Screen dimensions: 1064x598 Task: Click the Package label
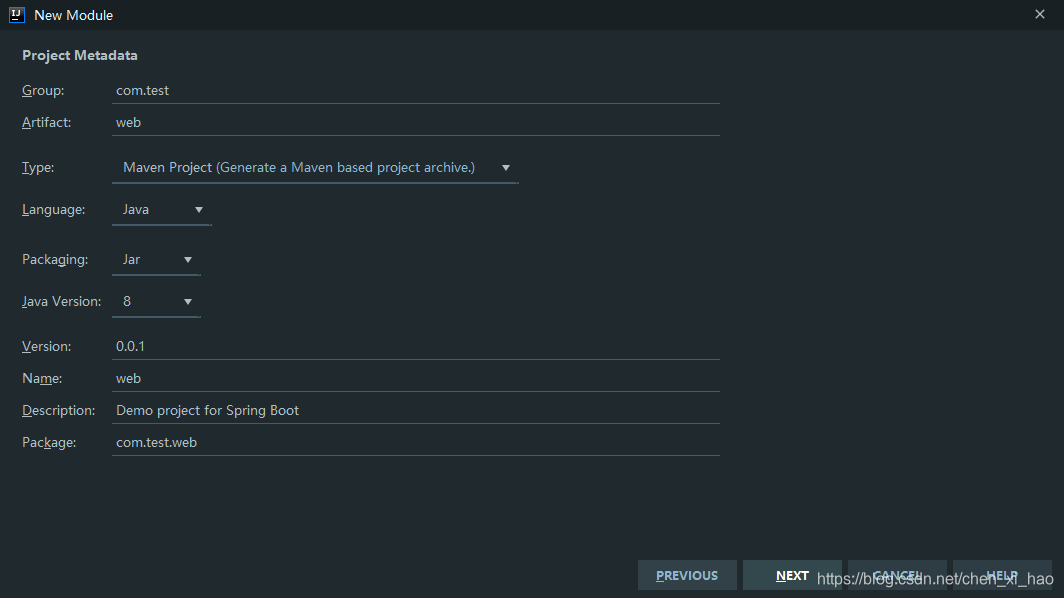[49, 443]
